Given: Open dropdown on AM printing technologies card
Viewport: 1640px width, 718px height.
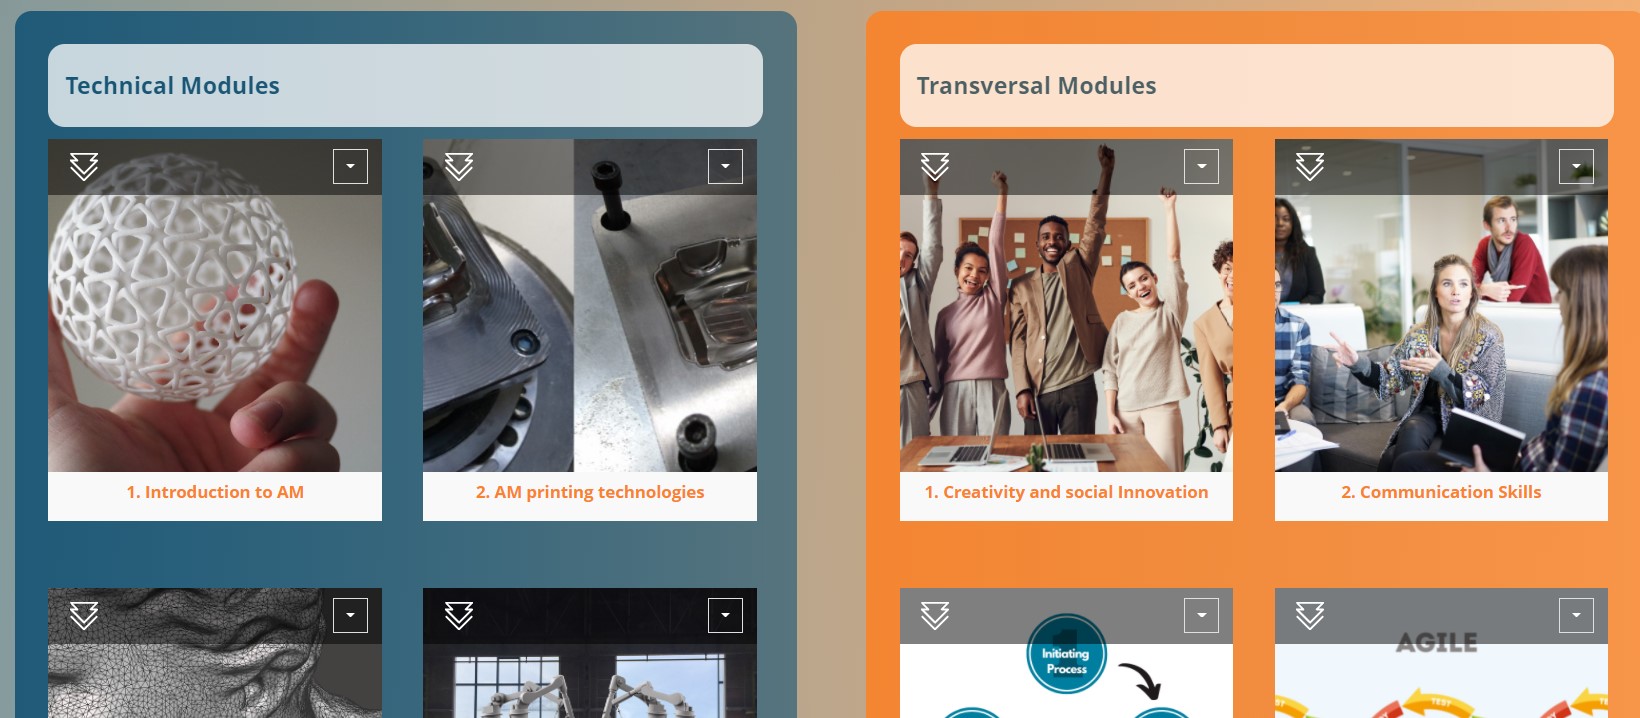Looking at the screenshot, I should click(x=725, y=166).
